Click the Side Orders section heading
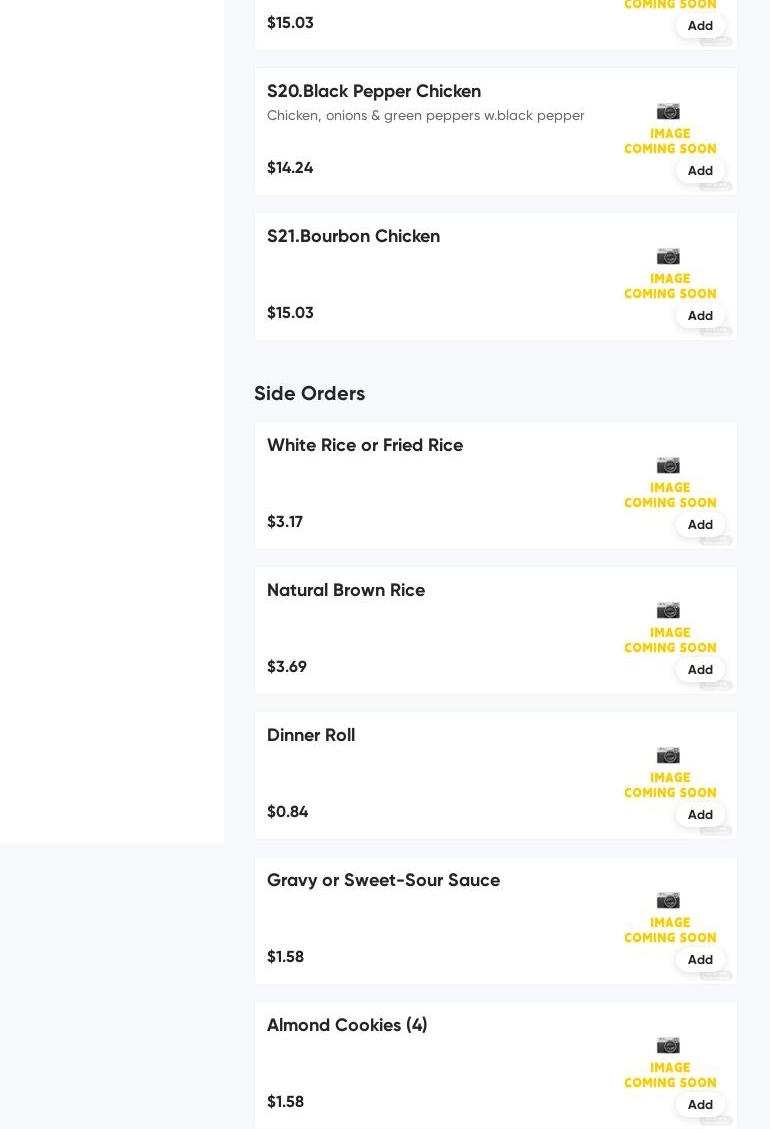The height and width of the screenshot is (1129, 770). pyautogui.click(x=309, y=393)
